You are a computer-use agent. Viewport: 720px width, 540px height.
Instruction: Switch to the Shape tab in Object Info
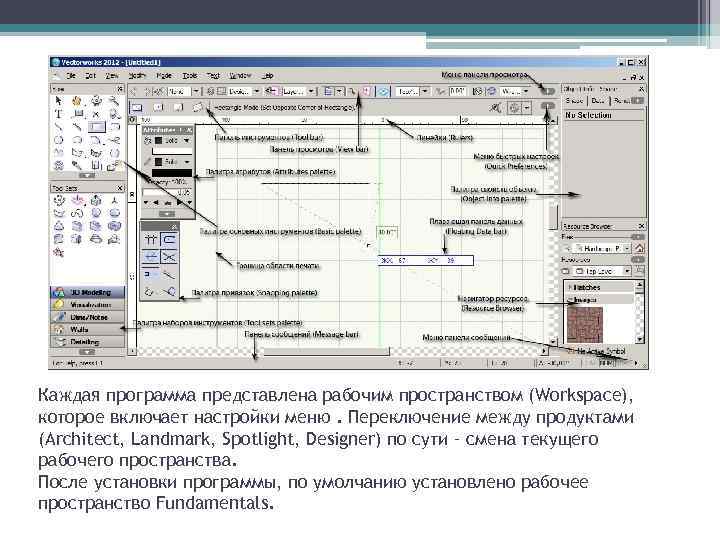[574, 101]
